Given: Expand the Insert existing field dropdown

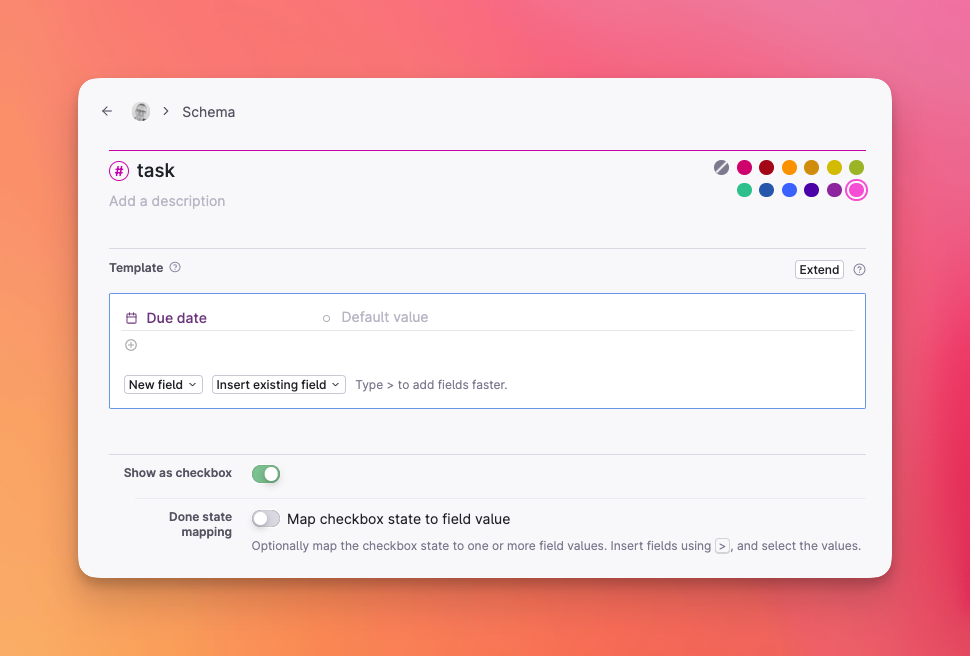Looking at the screenshot, I should tap(278, 384).
